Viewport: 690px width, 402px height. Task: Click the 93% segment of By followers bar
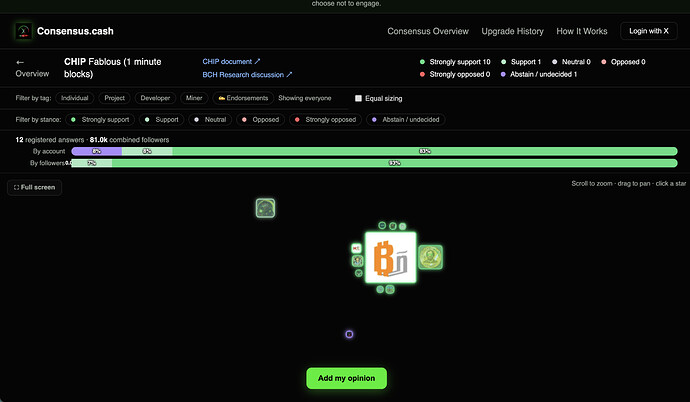click(395, 163)
